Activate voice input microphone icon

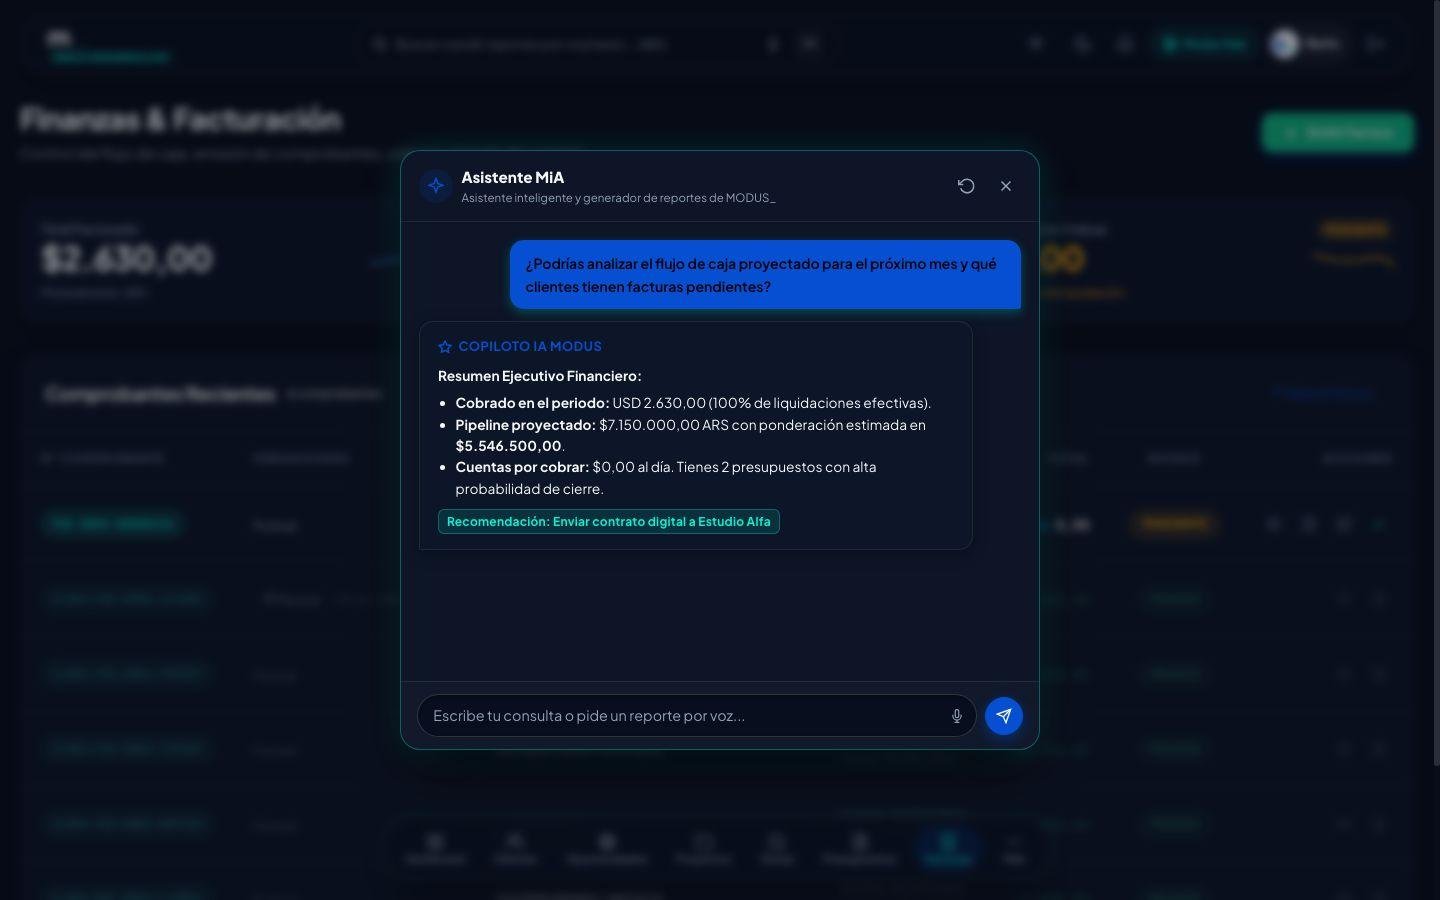pyautogui.click(x=957, y=716)
